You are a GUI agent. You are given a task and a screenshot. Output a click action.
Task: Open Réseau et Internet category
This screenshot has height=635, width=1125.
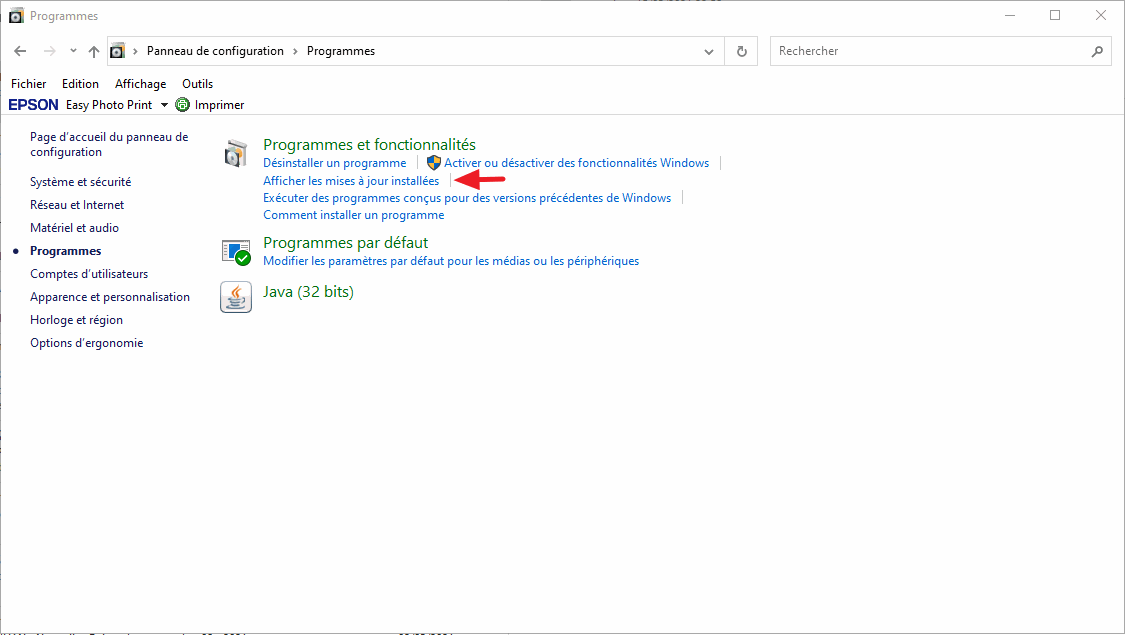77,205
